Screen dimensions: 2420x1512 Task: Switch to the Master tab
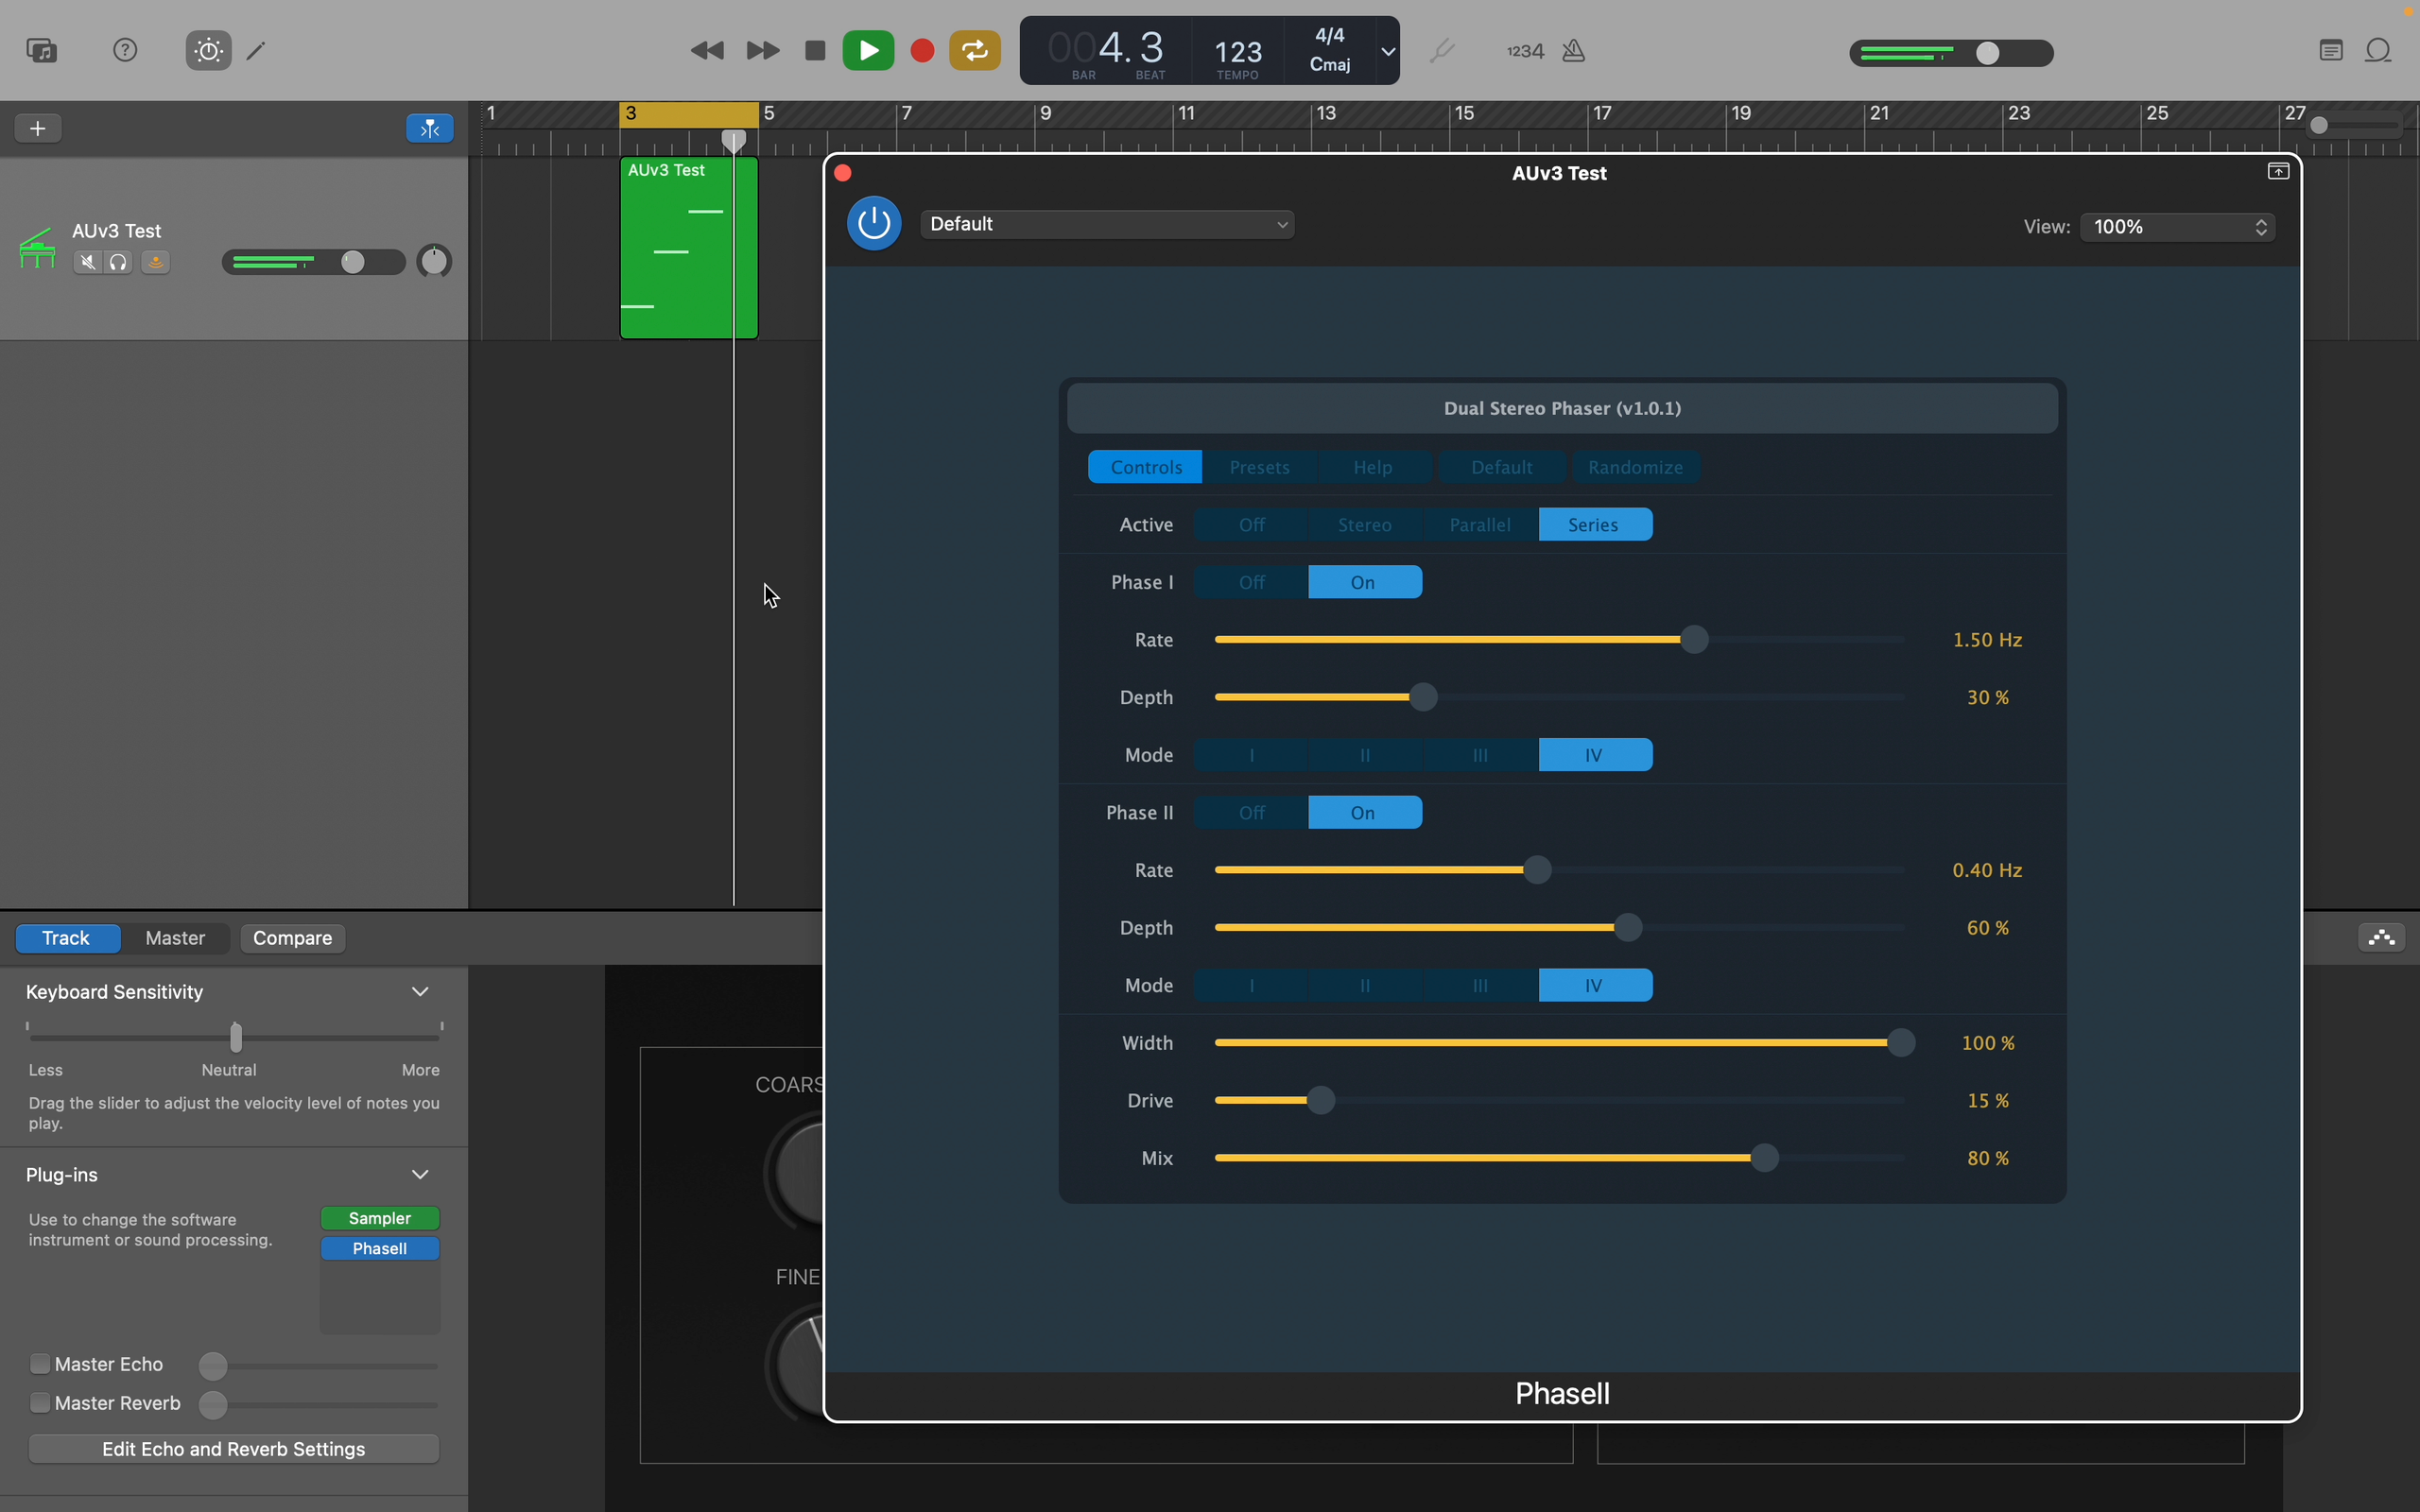(x=175, y=938)
